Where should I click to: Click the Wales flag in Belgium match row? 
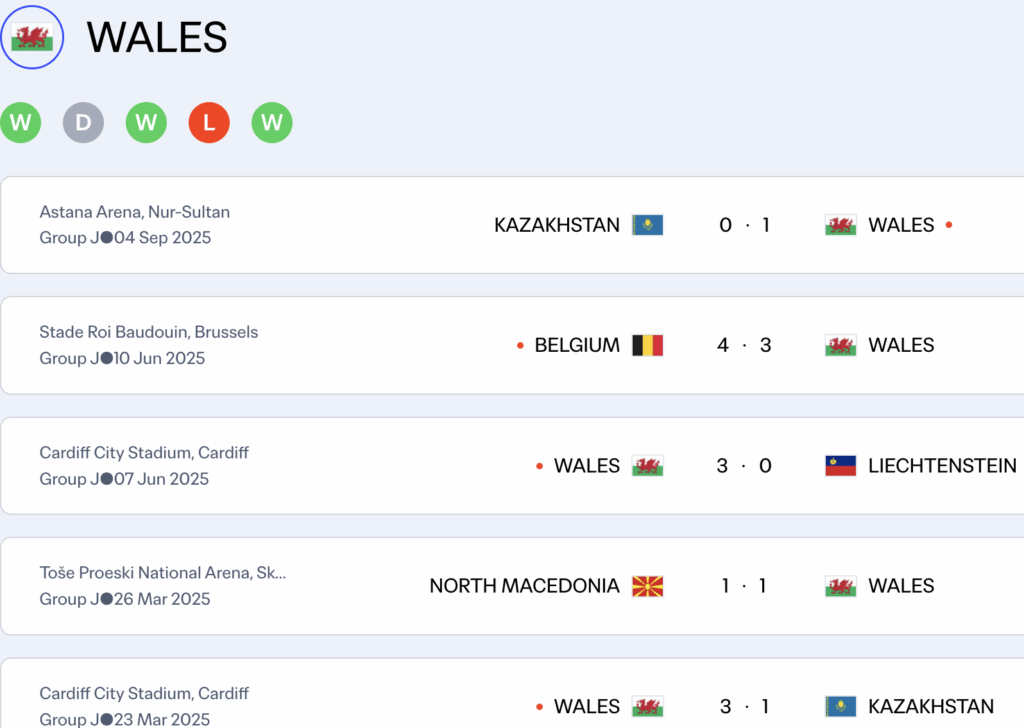point(840,345)
